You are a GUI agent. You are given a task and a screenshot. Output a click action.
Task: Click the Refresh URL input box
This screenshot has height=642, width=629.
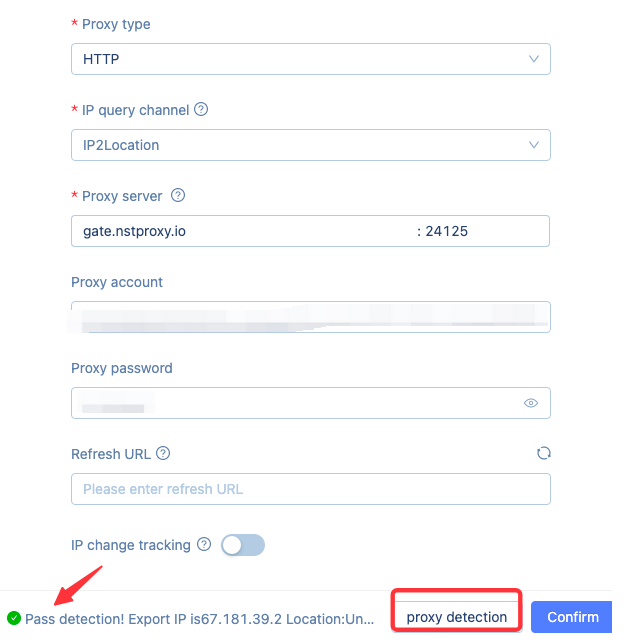click(x=310, y=489)
